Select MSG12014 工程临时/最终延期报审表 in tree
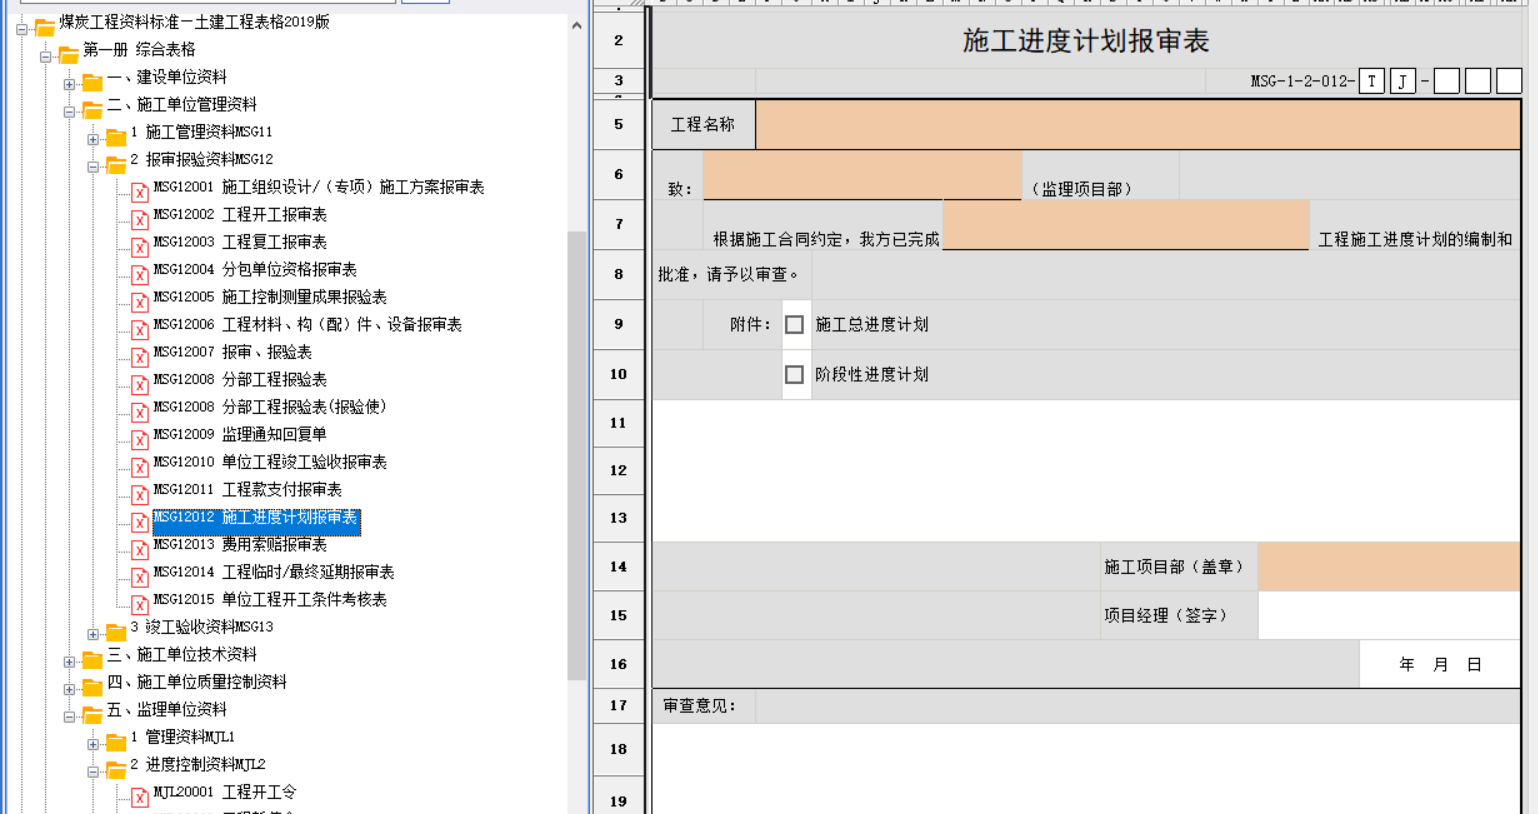1538x814 pixels. 273,572
